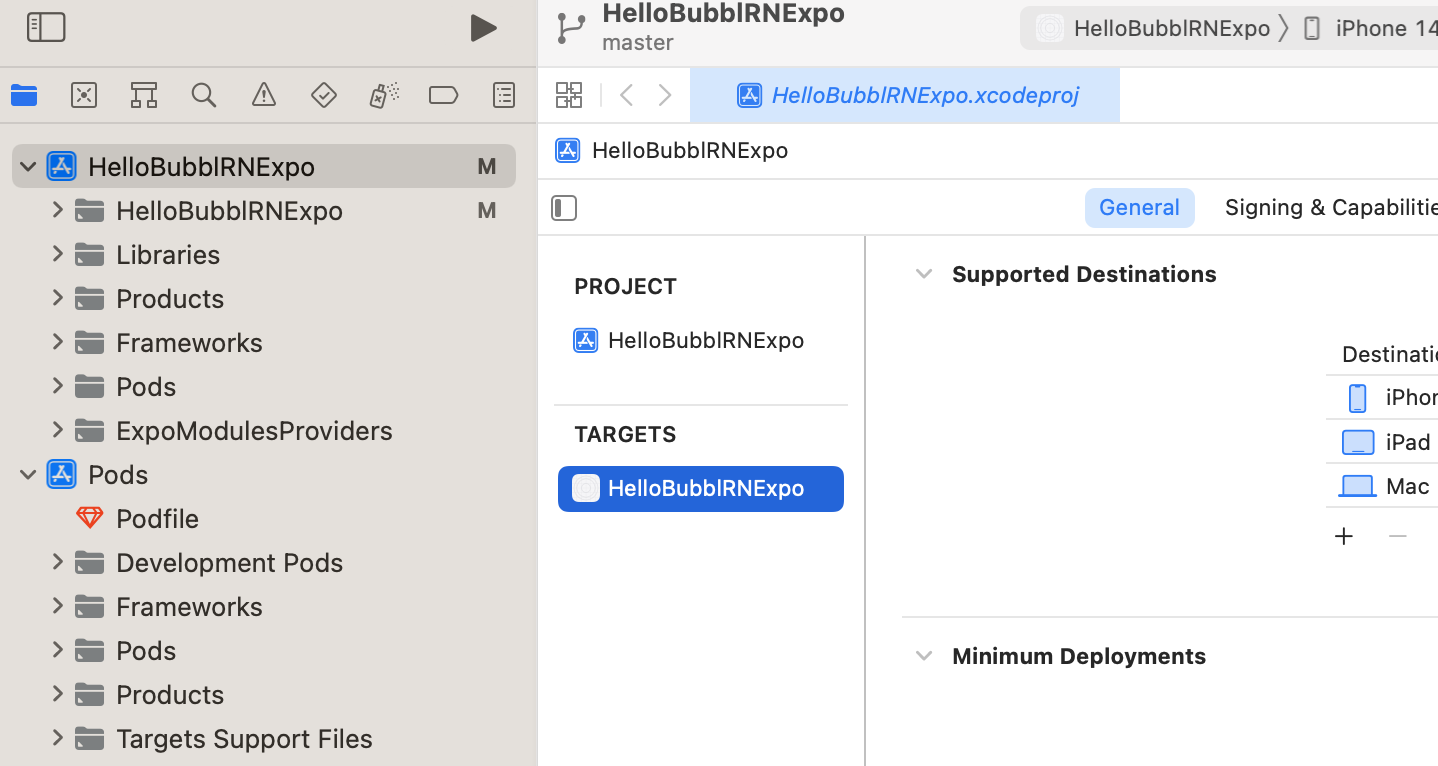Expand the Libraries folder
Image resolution: width=1438 pixels, height=766 pixels.
(57, 254)
